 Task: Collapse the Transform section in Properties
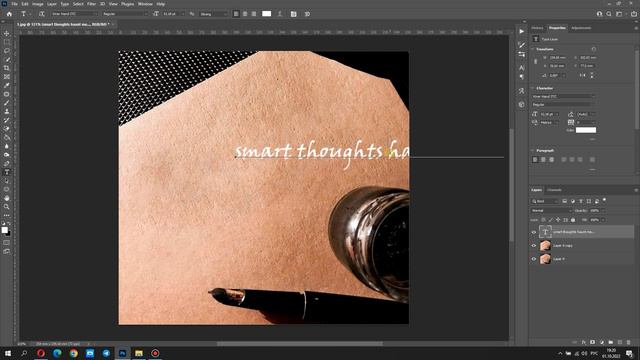coord(533,49)
